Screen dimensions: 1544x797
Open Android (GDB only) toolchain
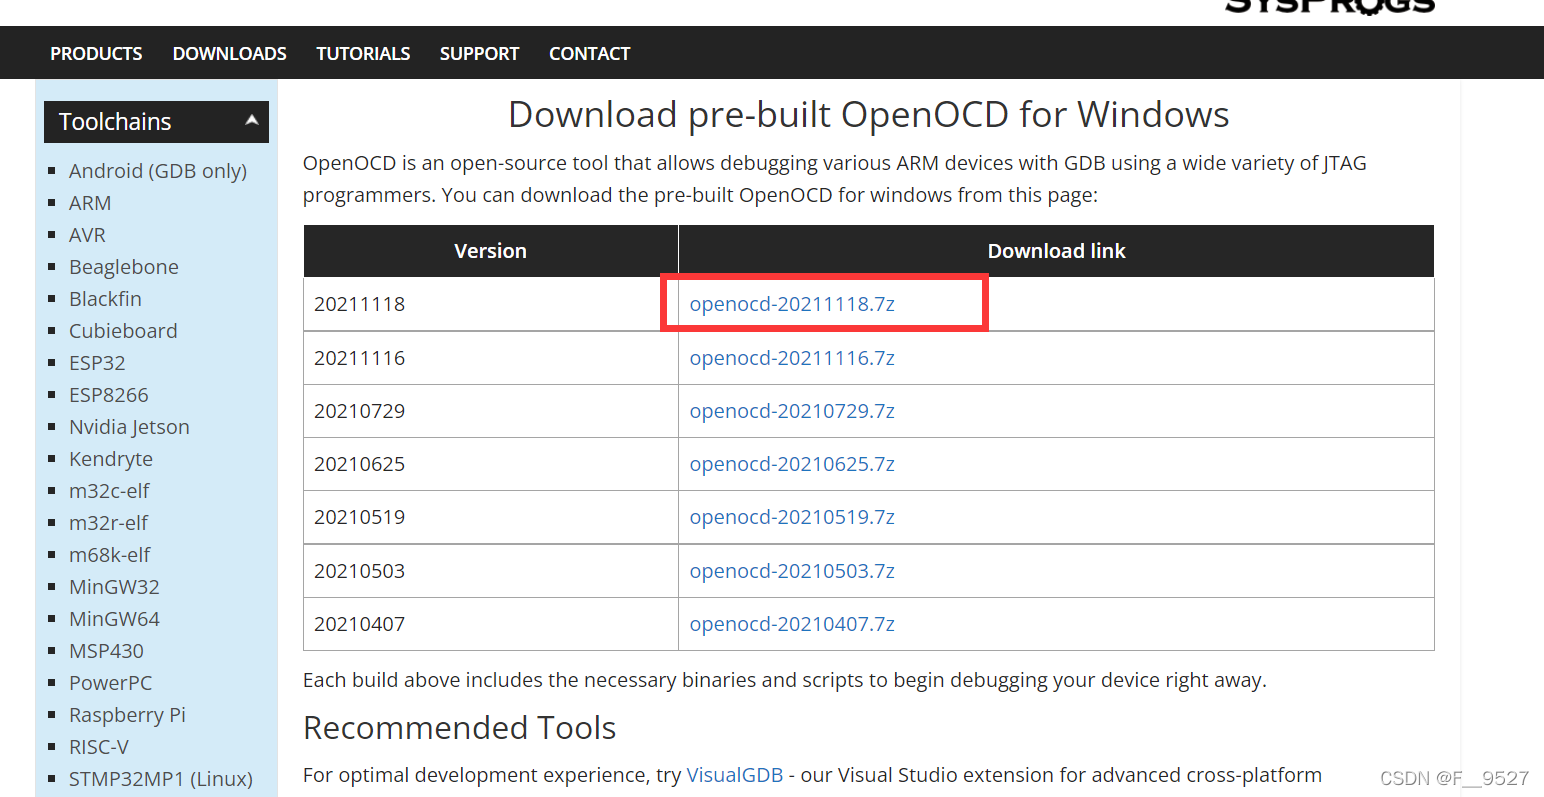pos(158,171)
